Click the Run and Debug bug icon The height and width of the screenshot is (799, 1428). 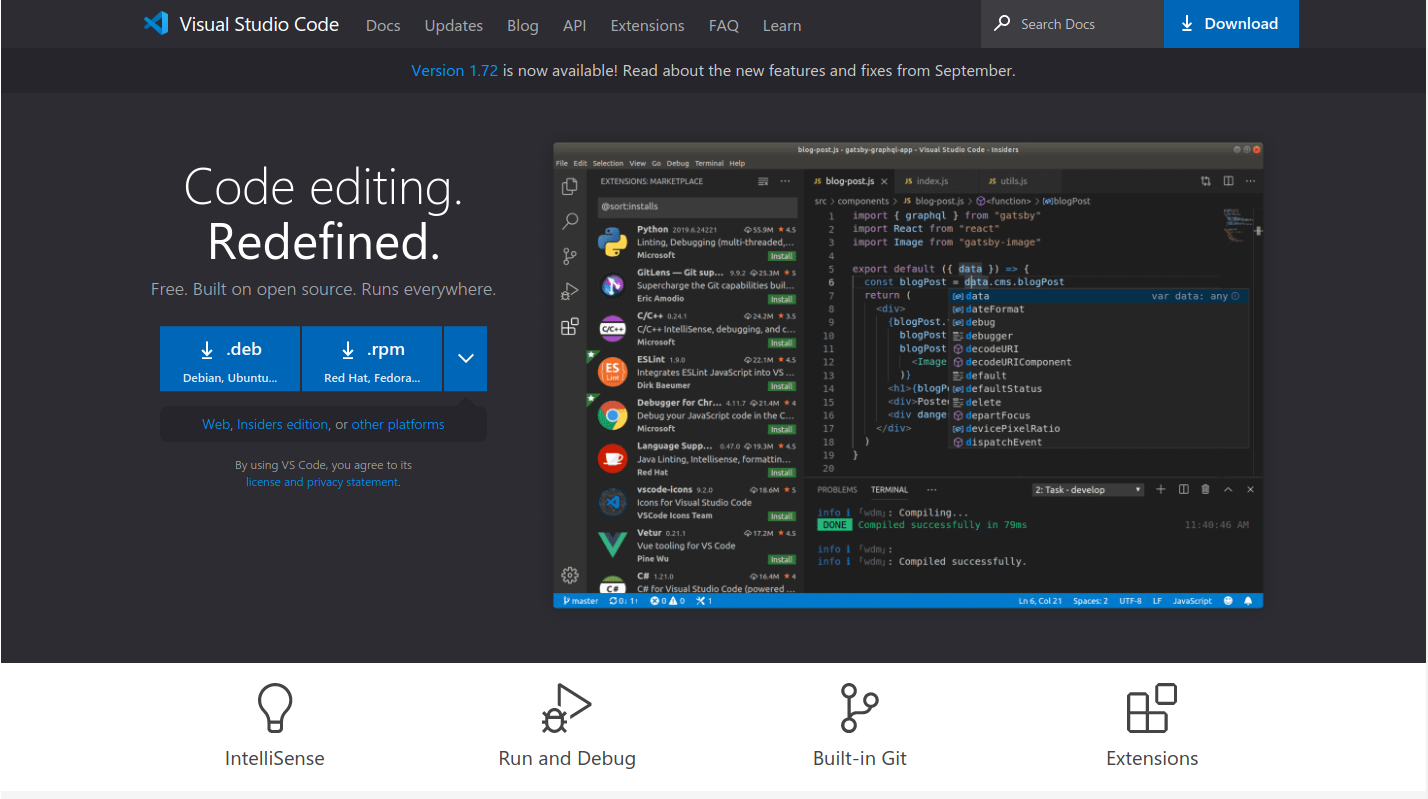566,708
